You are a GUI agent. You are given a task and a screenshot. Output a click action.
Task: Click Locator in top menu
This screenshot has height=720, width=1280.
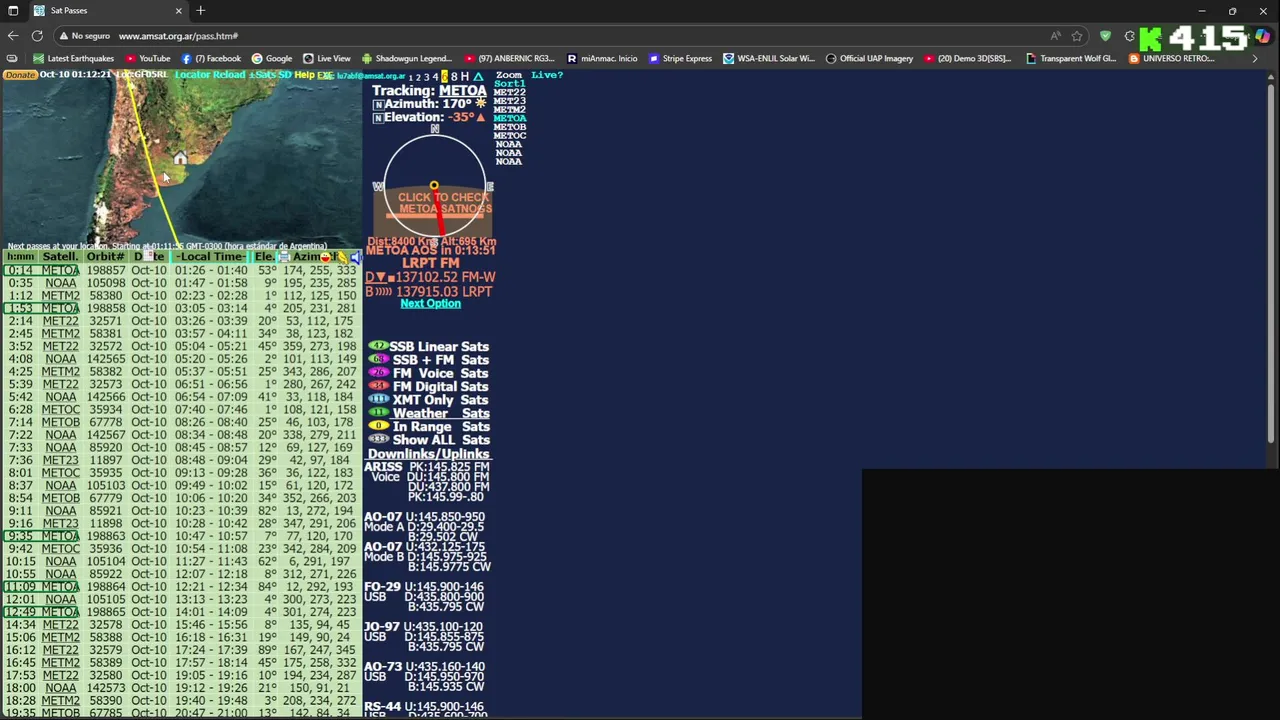coord(191,75)
